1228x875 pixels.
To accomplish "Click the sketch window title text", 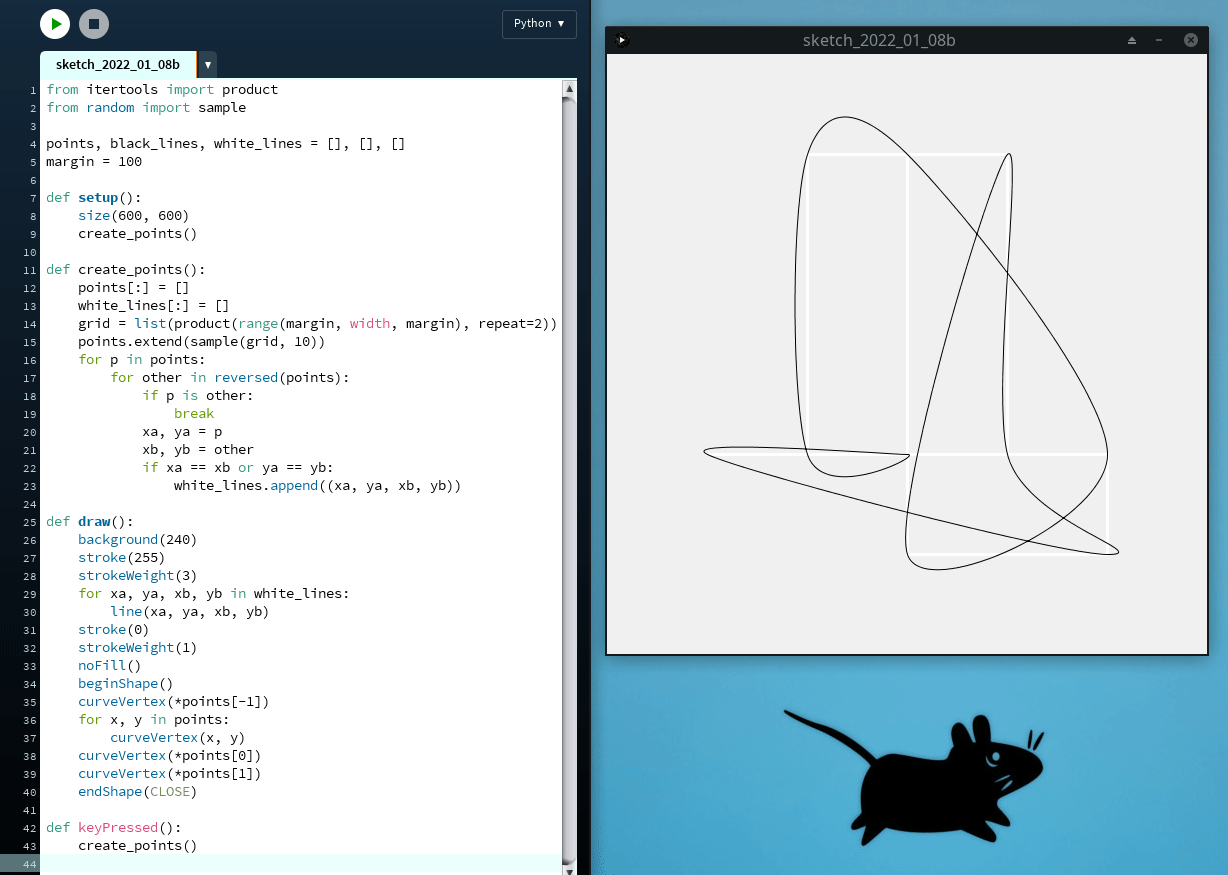I will (879, 40).
